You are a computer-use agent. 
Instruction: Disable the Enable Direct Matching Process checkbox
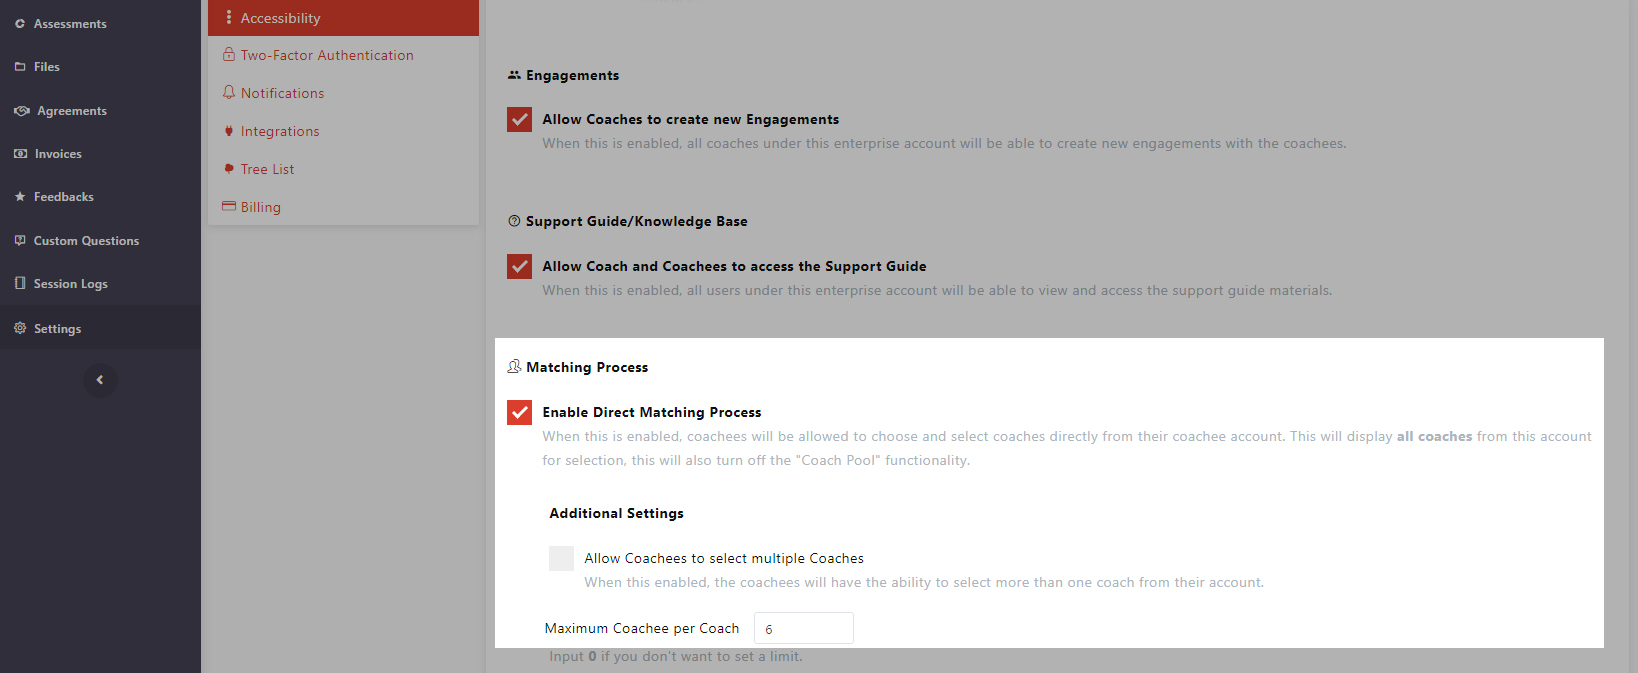[x=520, y=413]
